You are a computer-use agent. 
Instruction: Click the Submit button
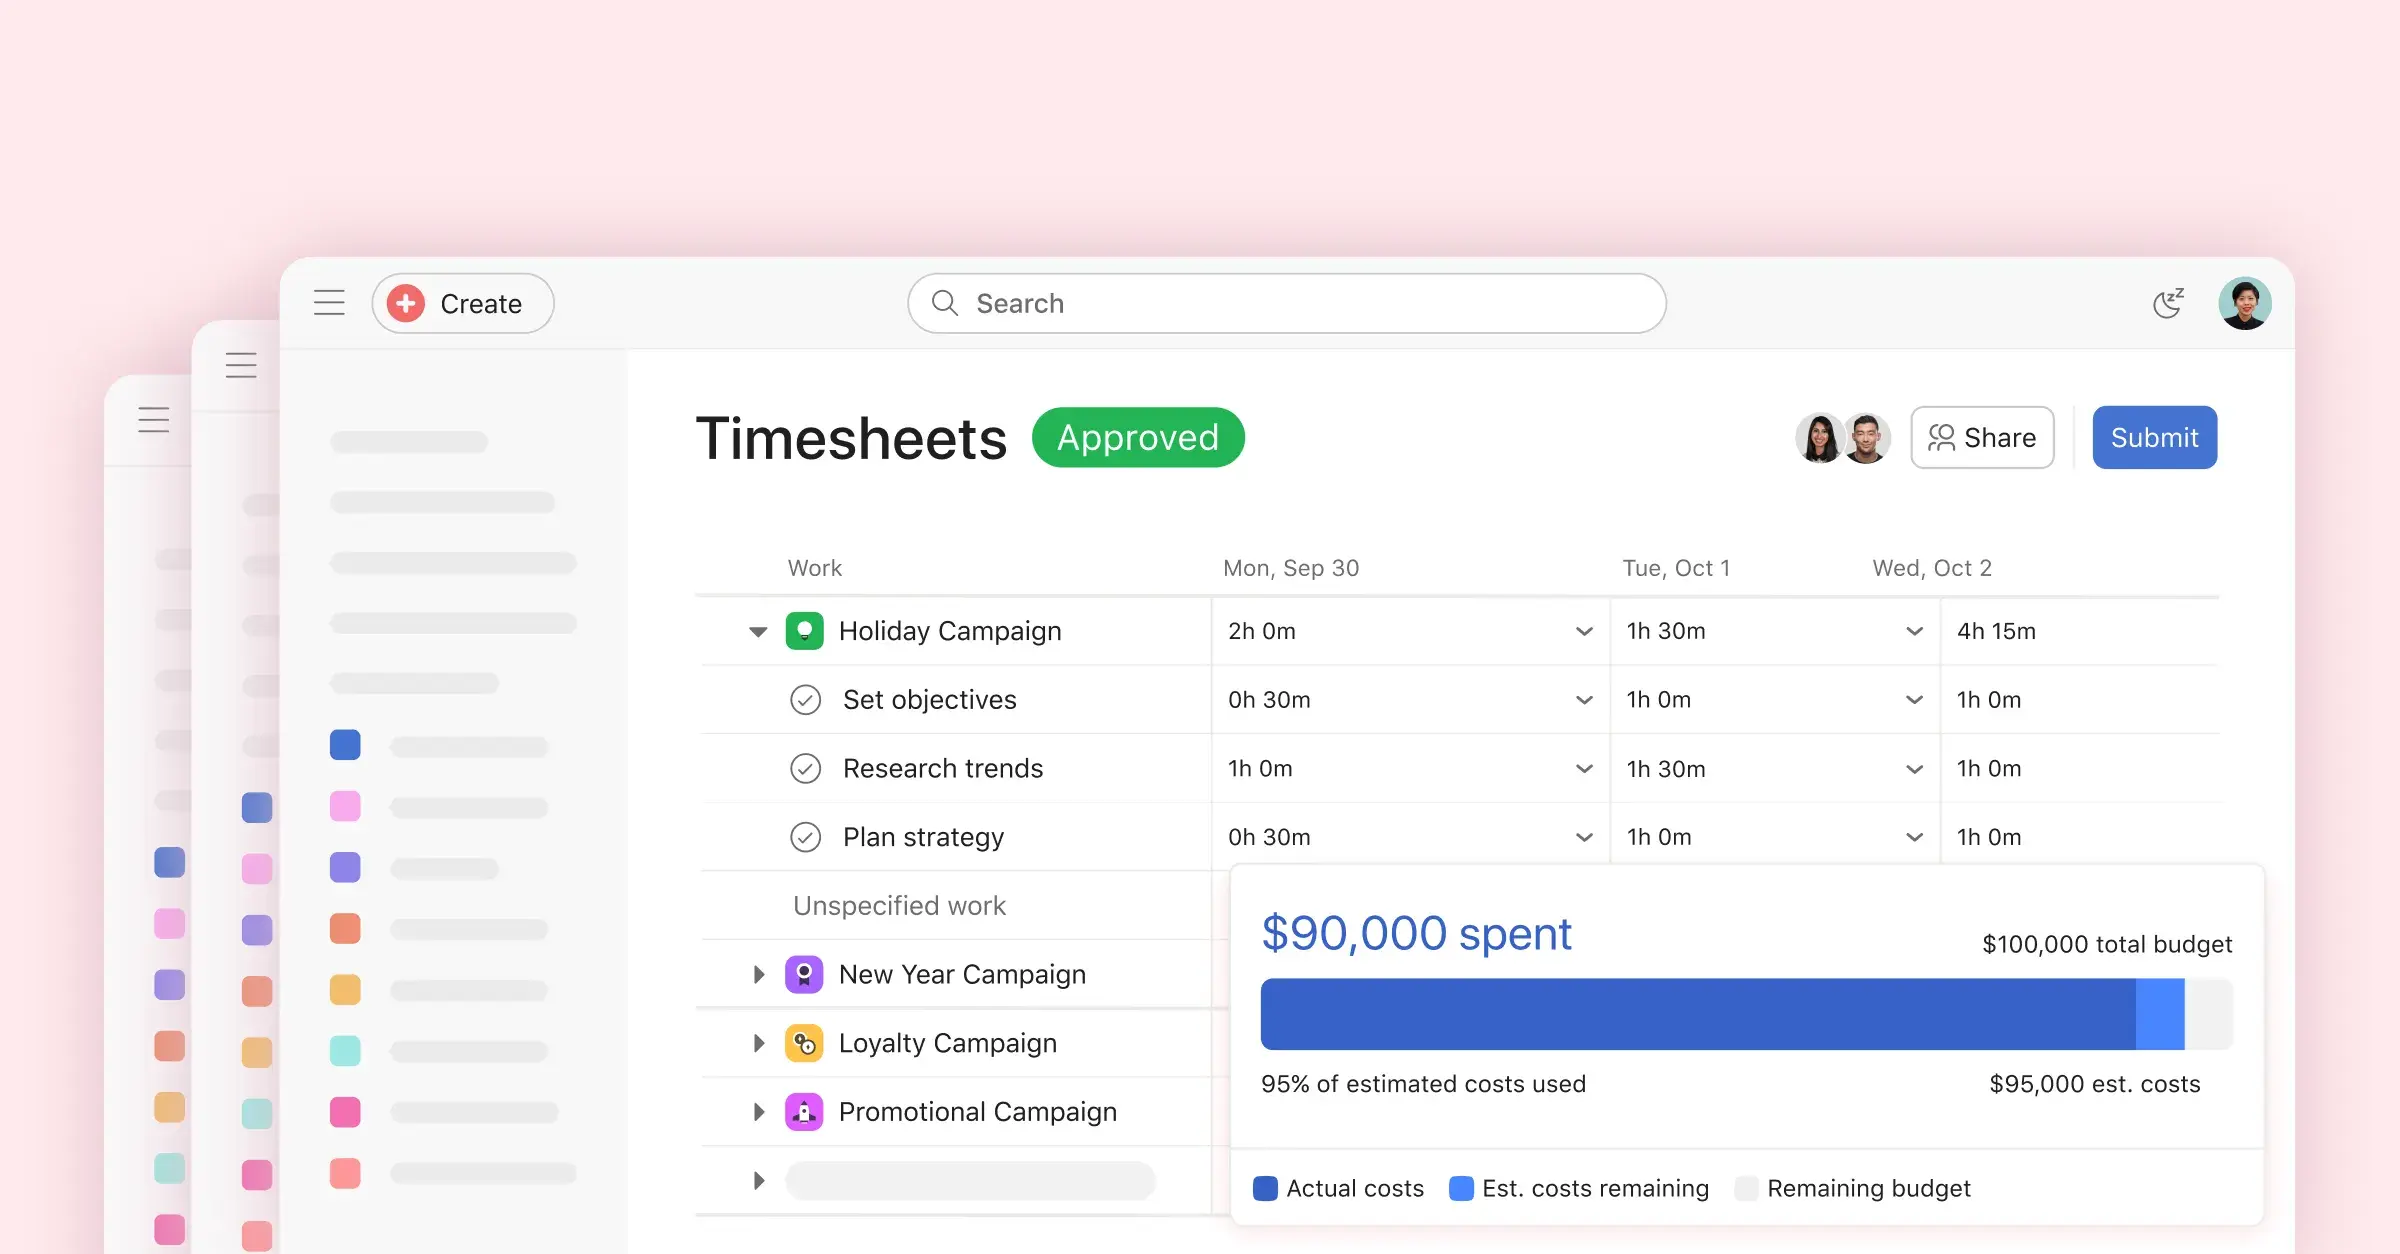2154,437
